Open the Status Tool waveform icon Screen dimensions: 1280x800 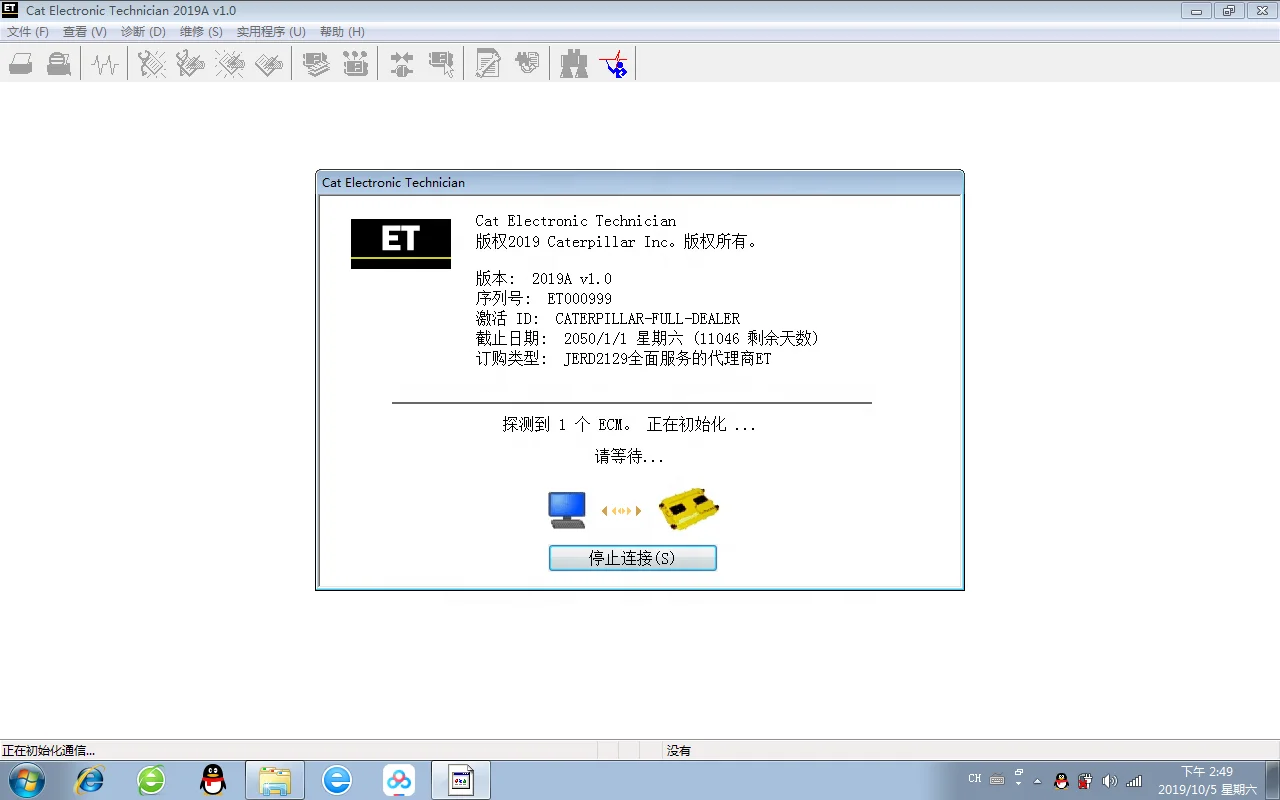coord(105,65)
